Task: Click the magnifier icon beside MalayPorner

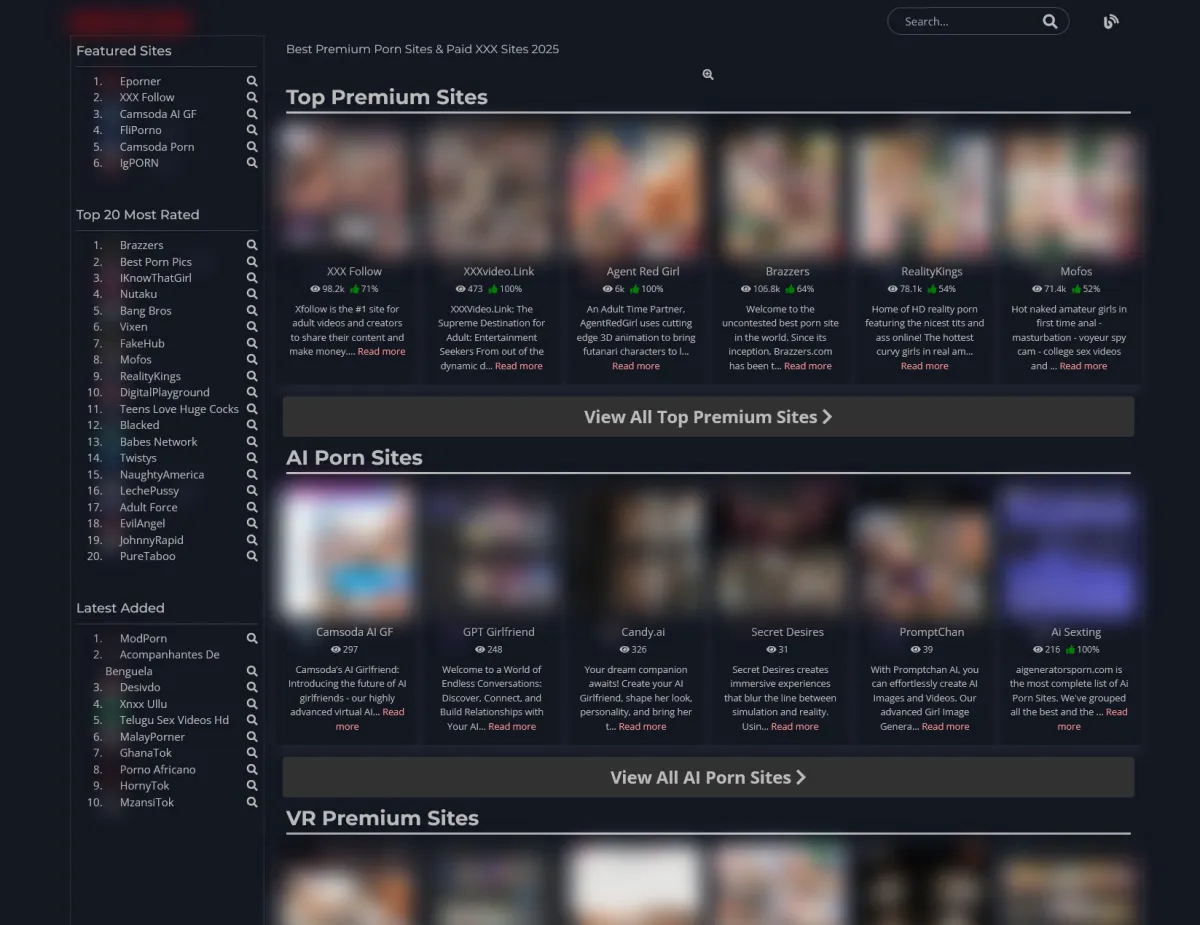Action: pyautogui.click(x=252, y=737)
